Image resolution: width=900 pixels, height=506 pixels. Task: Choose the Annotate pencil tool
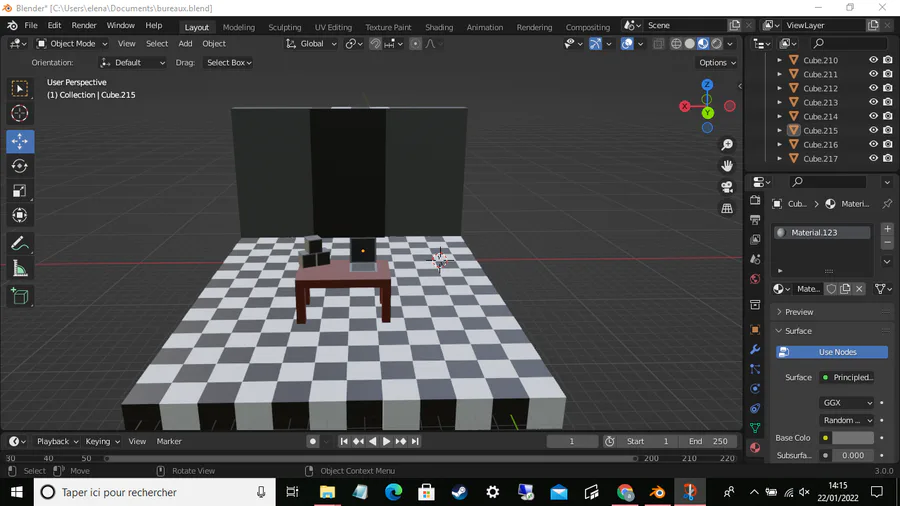20,244
